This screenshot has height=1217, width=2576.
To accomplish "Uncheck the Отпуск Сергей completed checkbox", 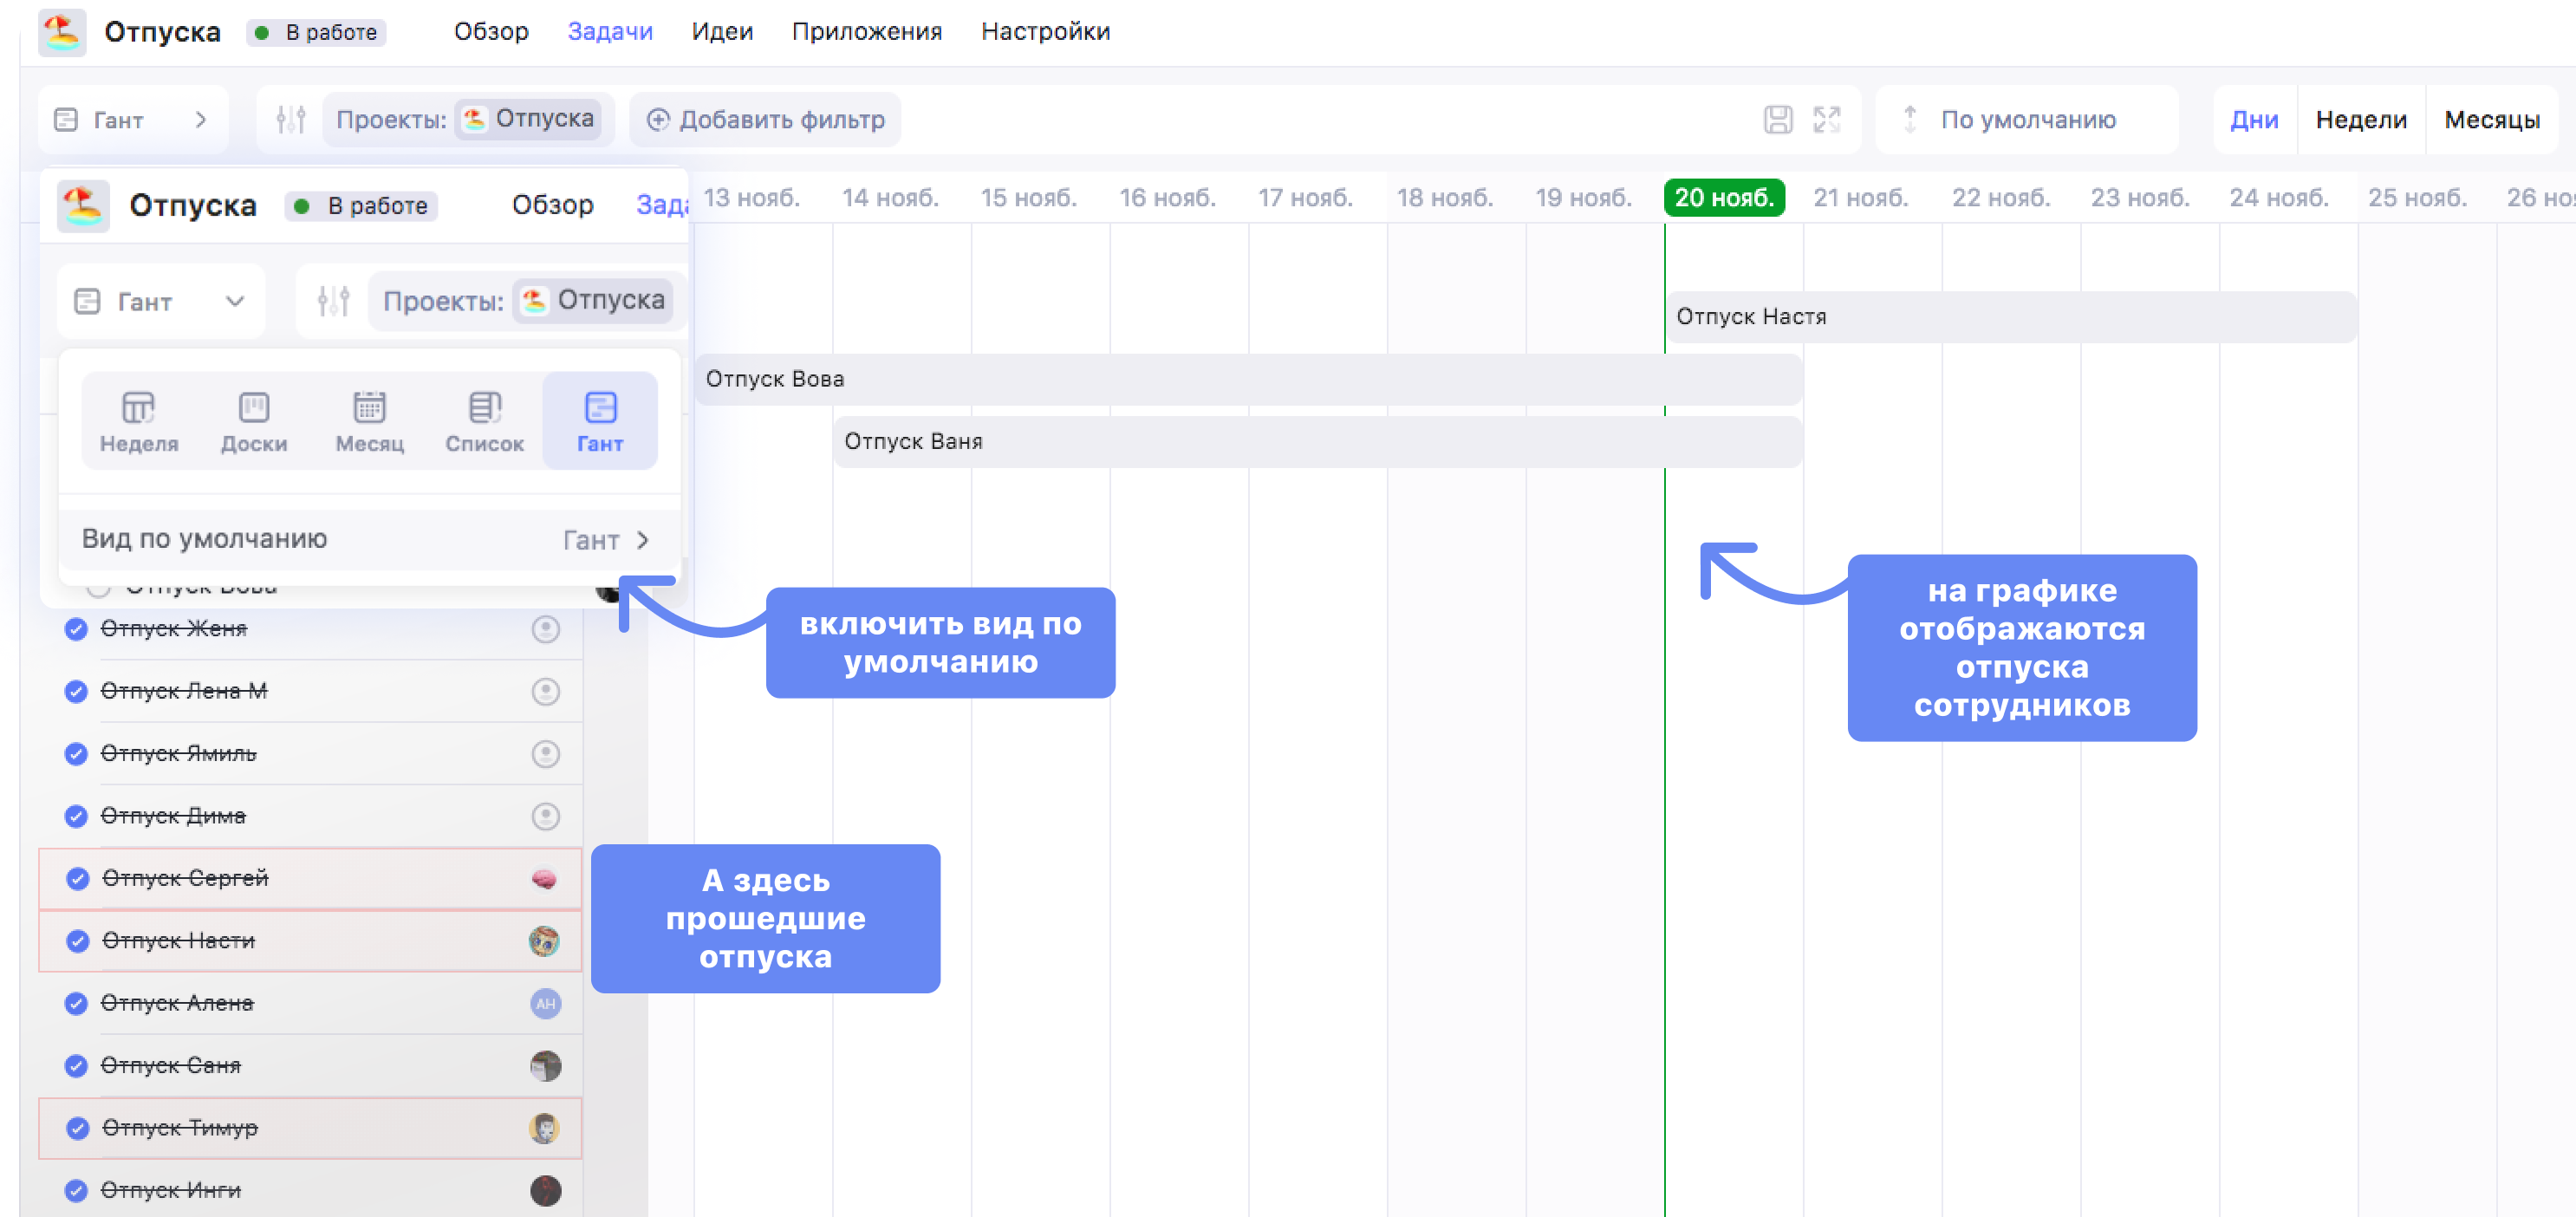I will point(78,879).
